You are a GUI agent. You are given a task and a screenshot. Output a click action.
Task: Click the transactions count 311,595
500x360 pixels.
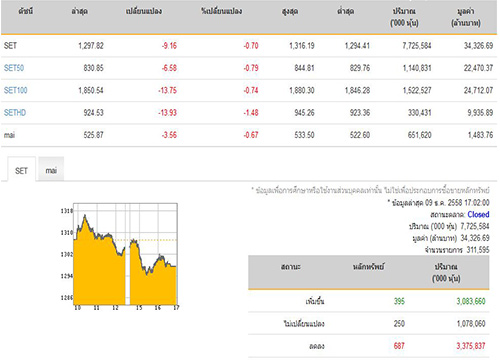[x=478, y=250]
